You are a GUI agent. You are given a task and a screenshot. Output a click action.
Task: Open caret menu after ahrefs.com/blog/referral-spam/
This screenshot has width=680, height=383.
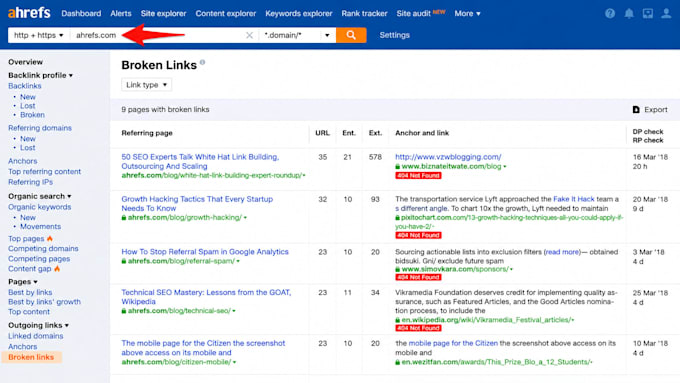pyautogui.click(x=238, y=261)
